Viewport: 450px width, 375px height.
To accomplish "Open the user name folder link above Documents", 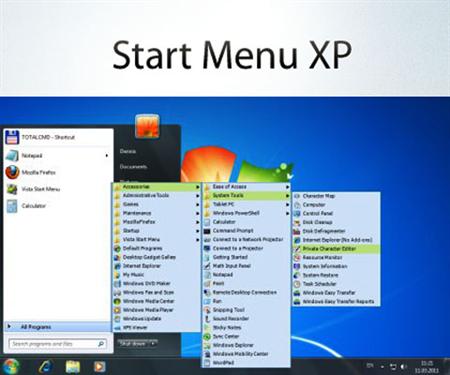I will 128,151.
